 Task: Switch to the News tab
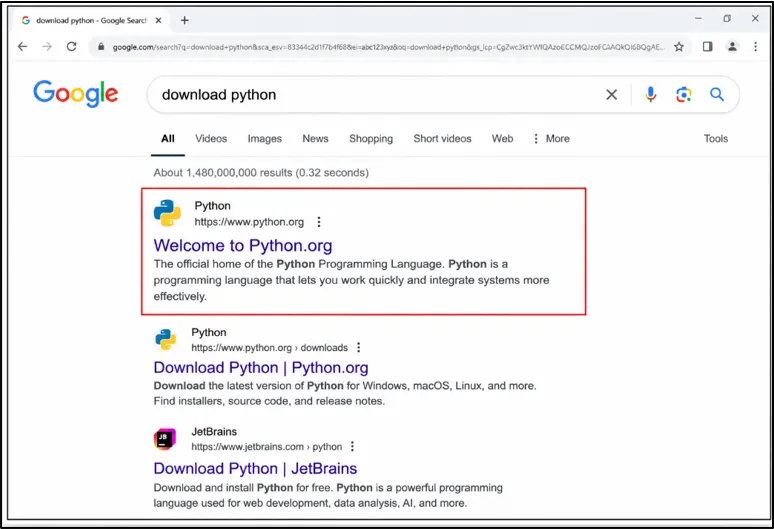315,139
